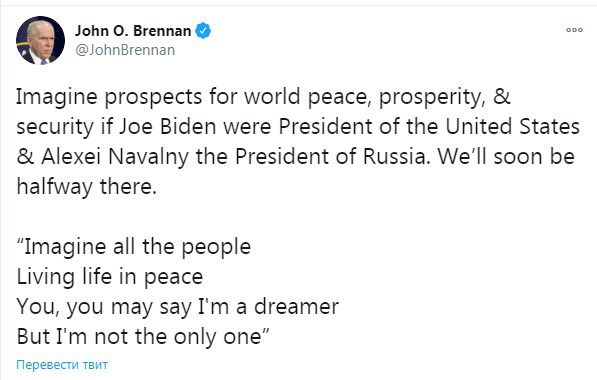Click the line starting "security if Joe Biden"
The width and height of the screenshot is (597, 380).
tap(298, 127)
